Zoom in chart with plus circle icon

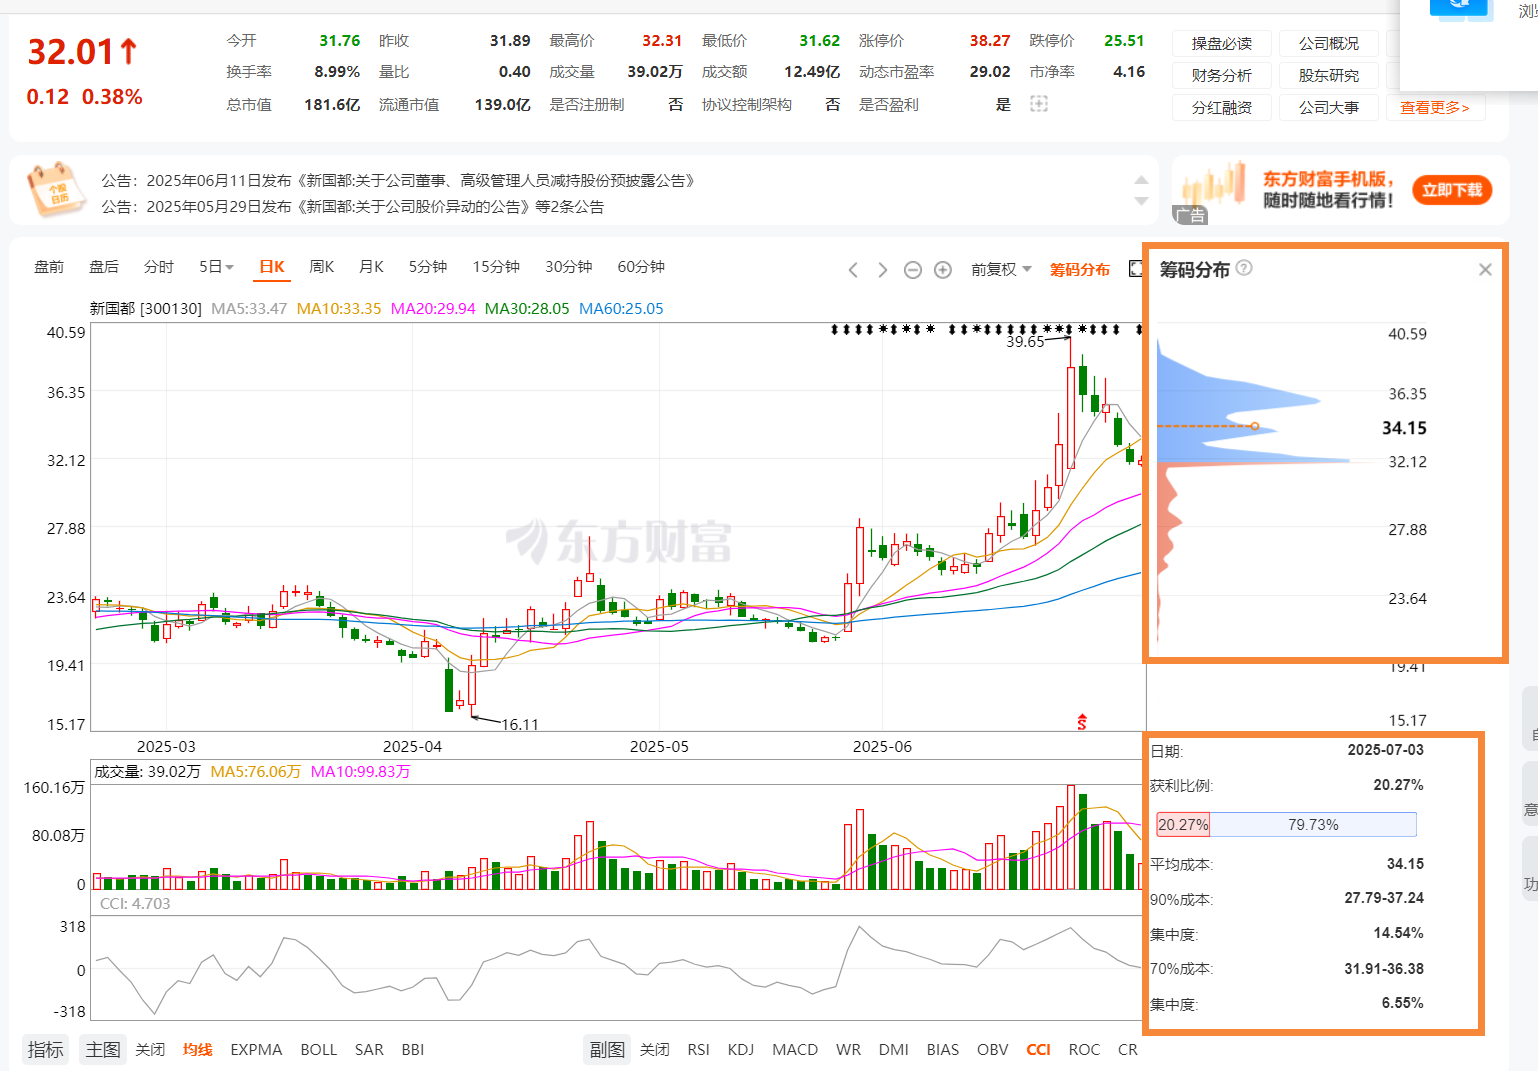(x=942, y=270)
